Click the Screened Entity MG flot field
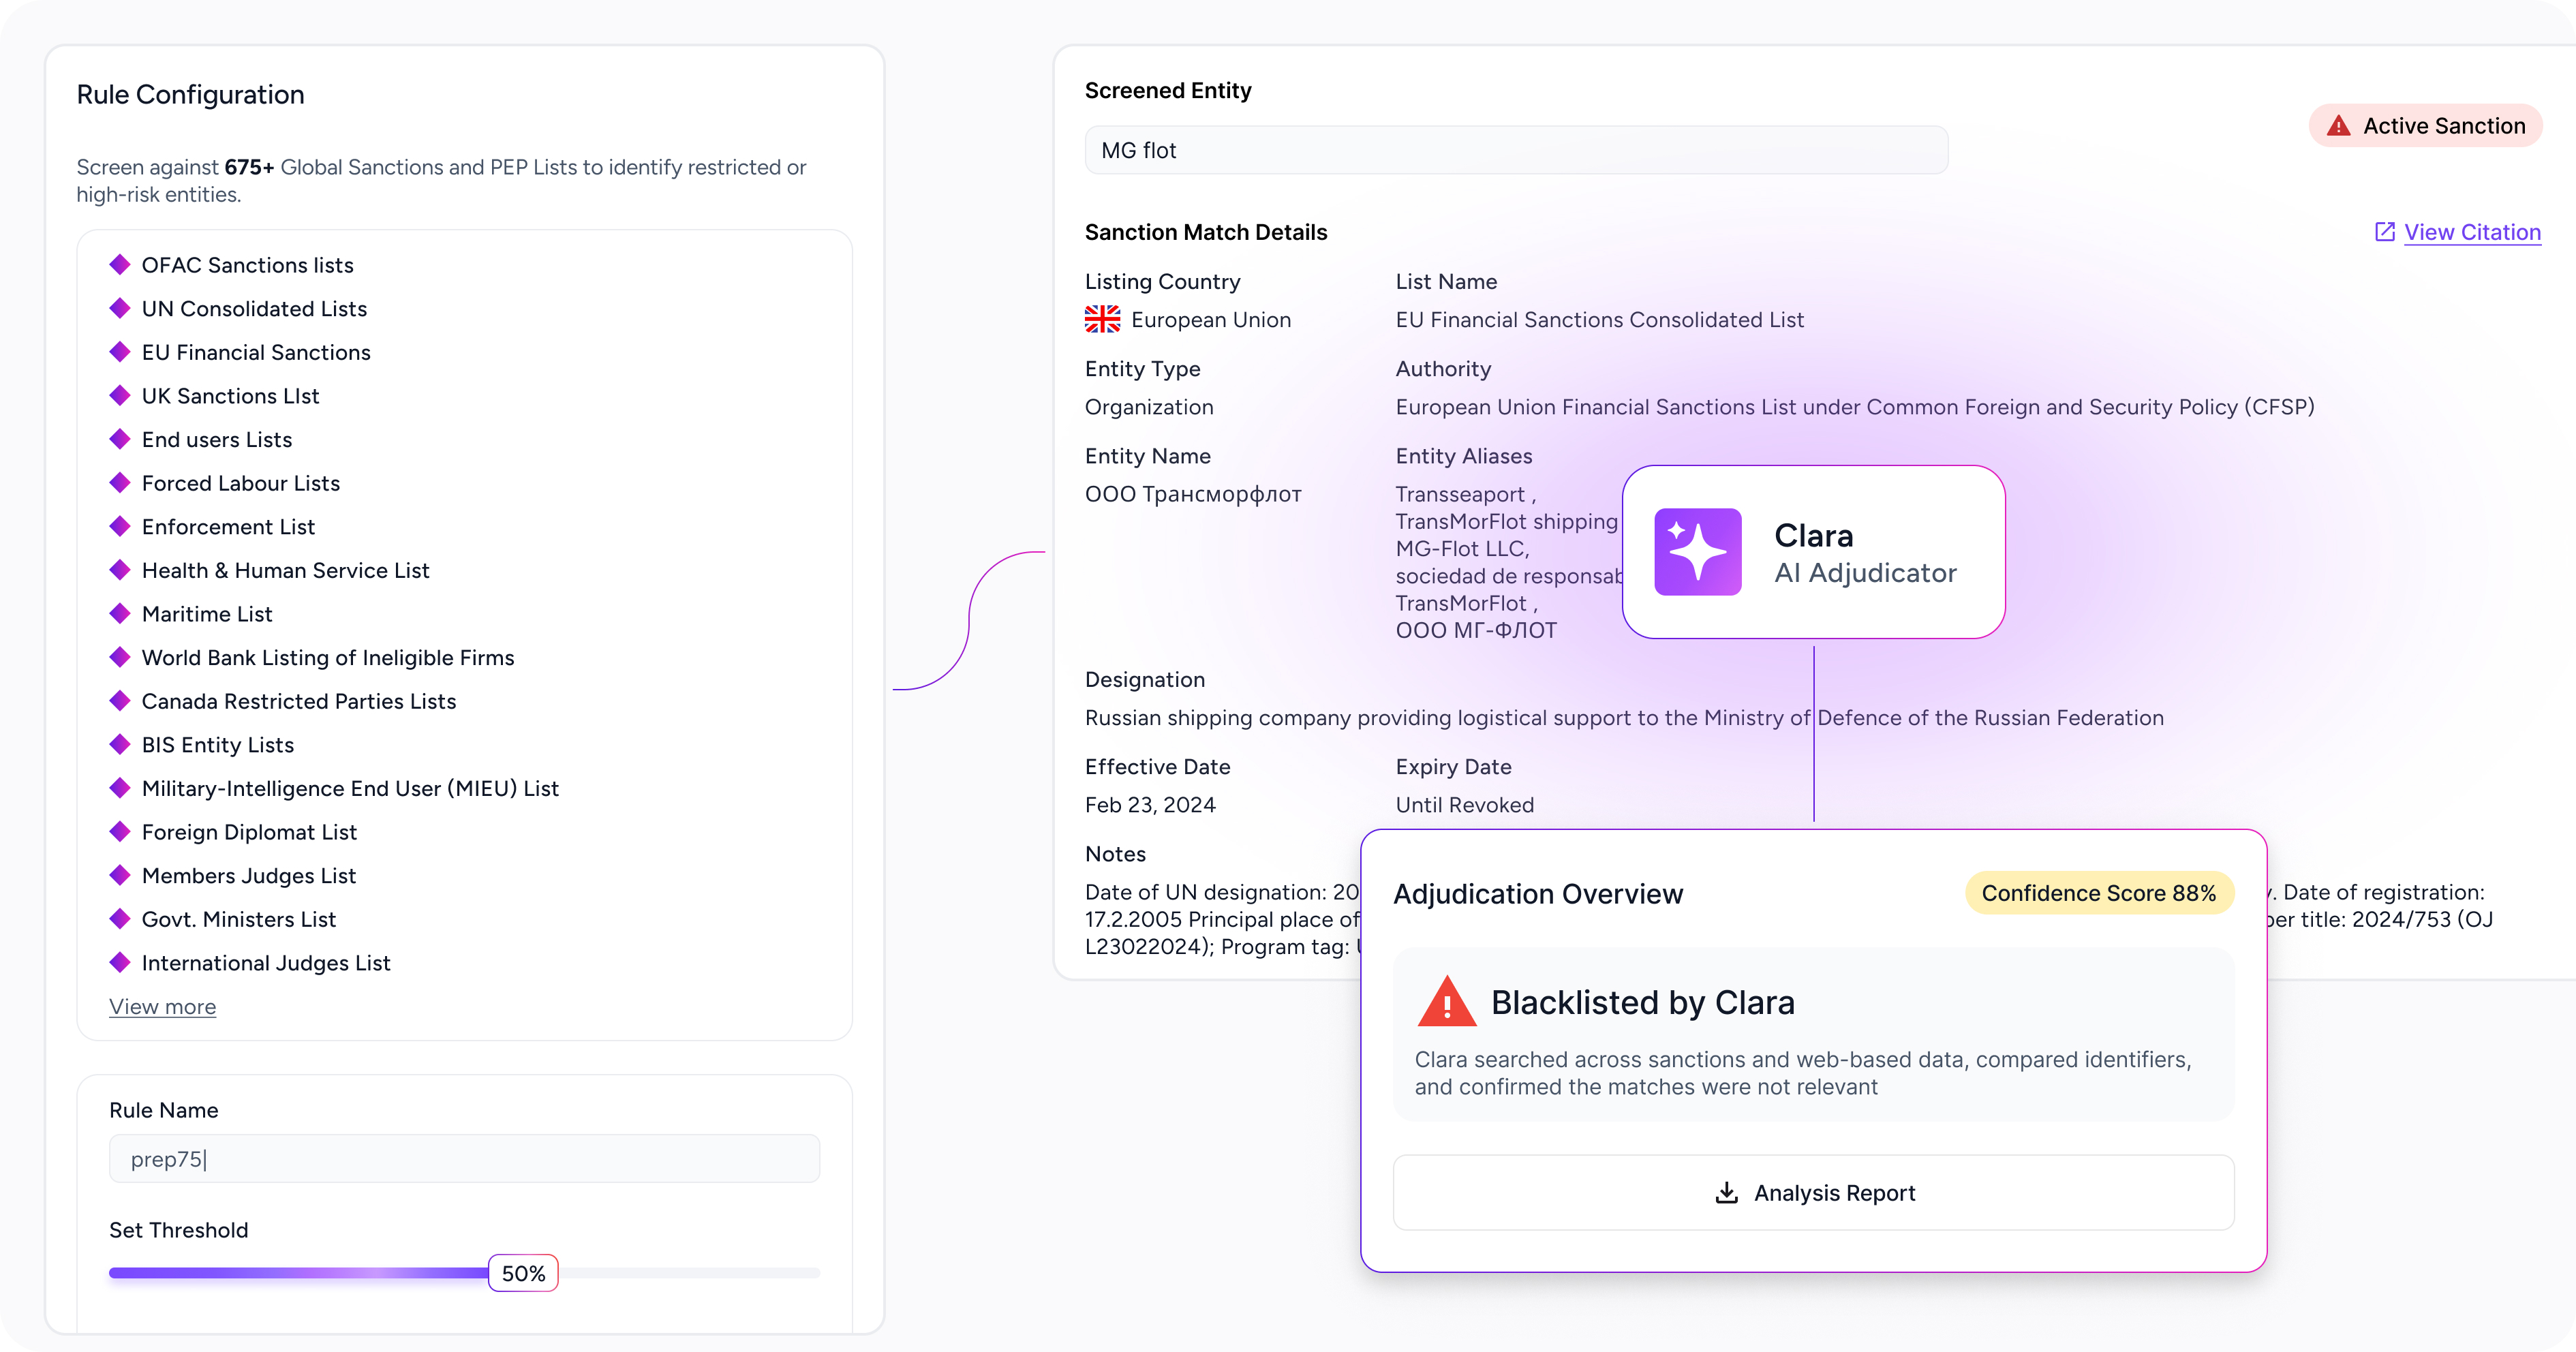Image resolution: width=2576 pixels, height=1352 pixels. coord(1515,151)
